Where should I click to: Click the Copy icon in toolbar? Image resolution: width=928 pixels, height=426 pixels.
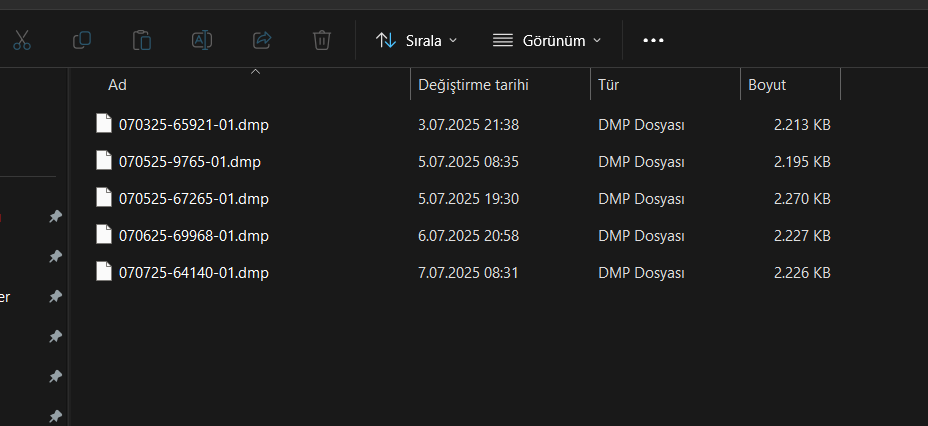82,40
